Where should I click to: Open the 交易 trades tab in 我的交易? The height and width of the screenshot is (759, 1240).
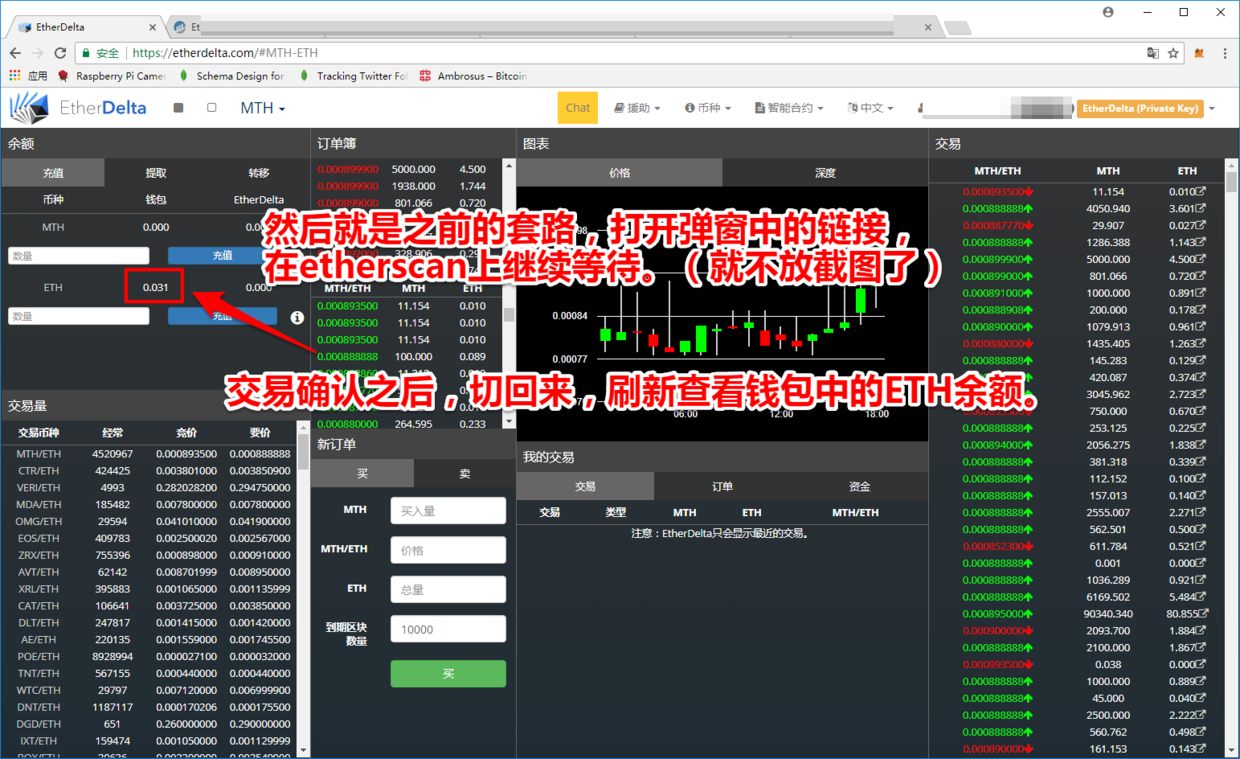[x=585, y=486]
